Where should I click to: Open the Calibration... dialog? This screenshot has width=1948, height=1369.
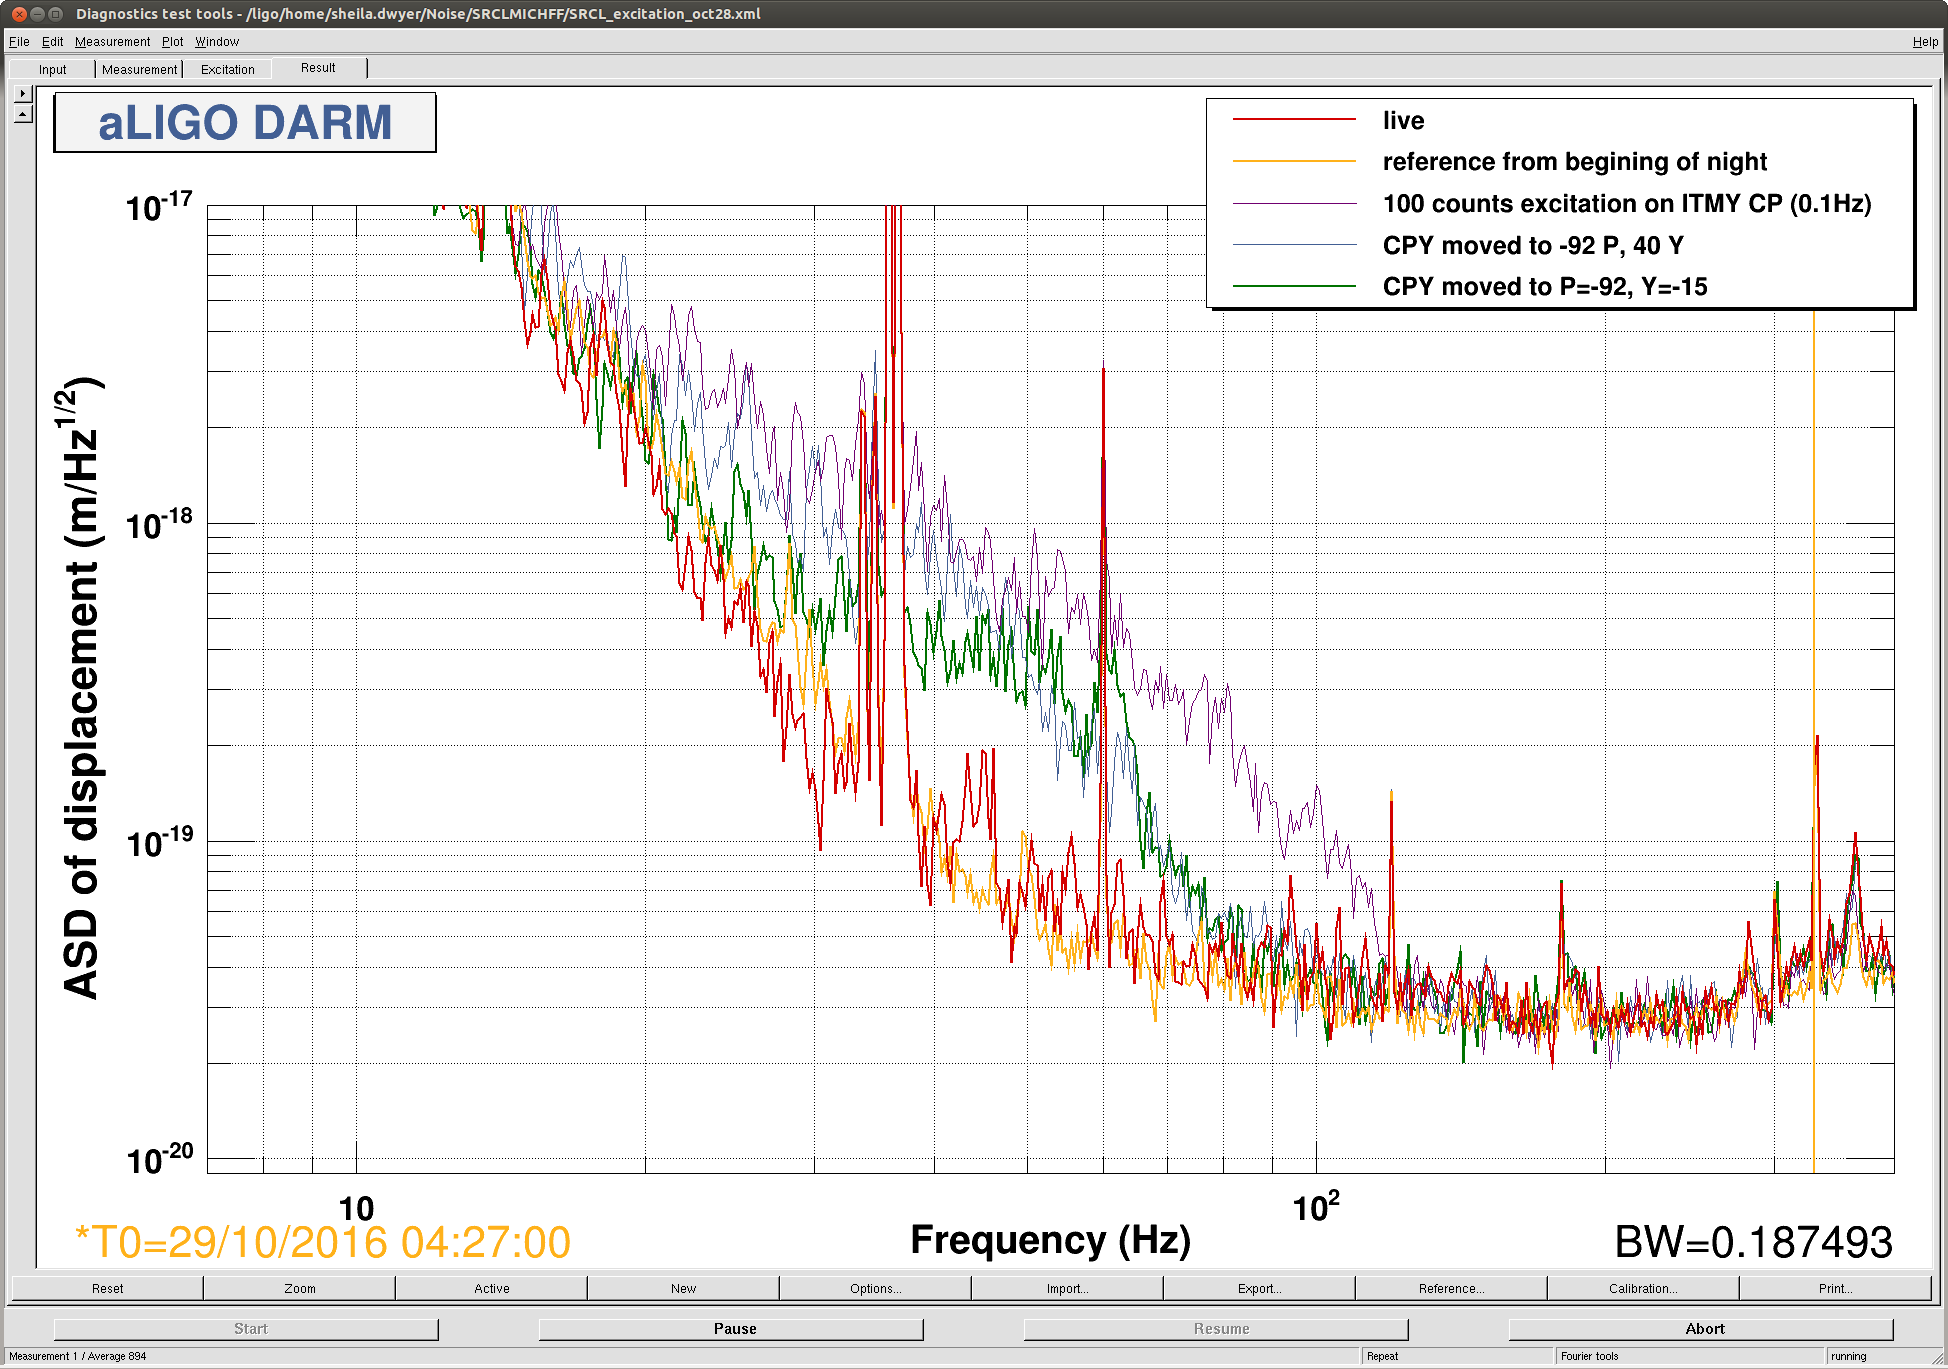pyautogui.click(x=1643, y=1288)
